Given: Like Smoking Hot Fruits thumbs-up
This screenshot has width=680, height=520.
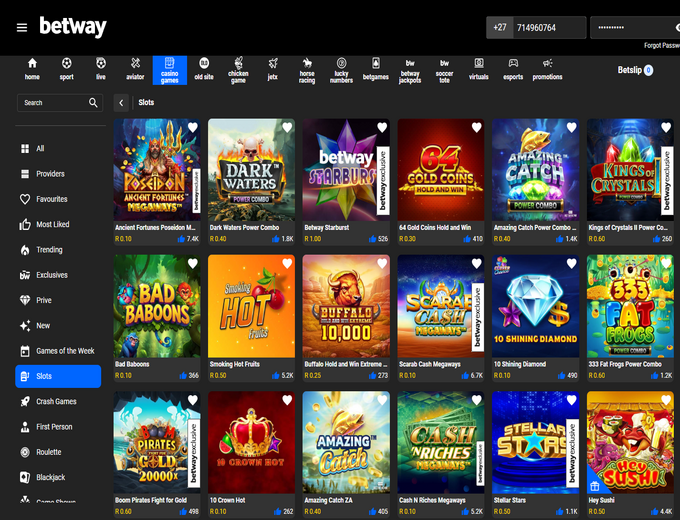Looking at the screenshot, I should click(275, 376).
